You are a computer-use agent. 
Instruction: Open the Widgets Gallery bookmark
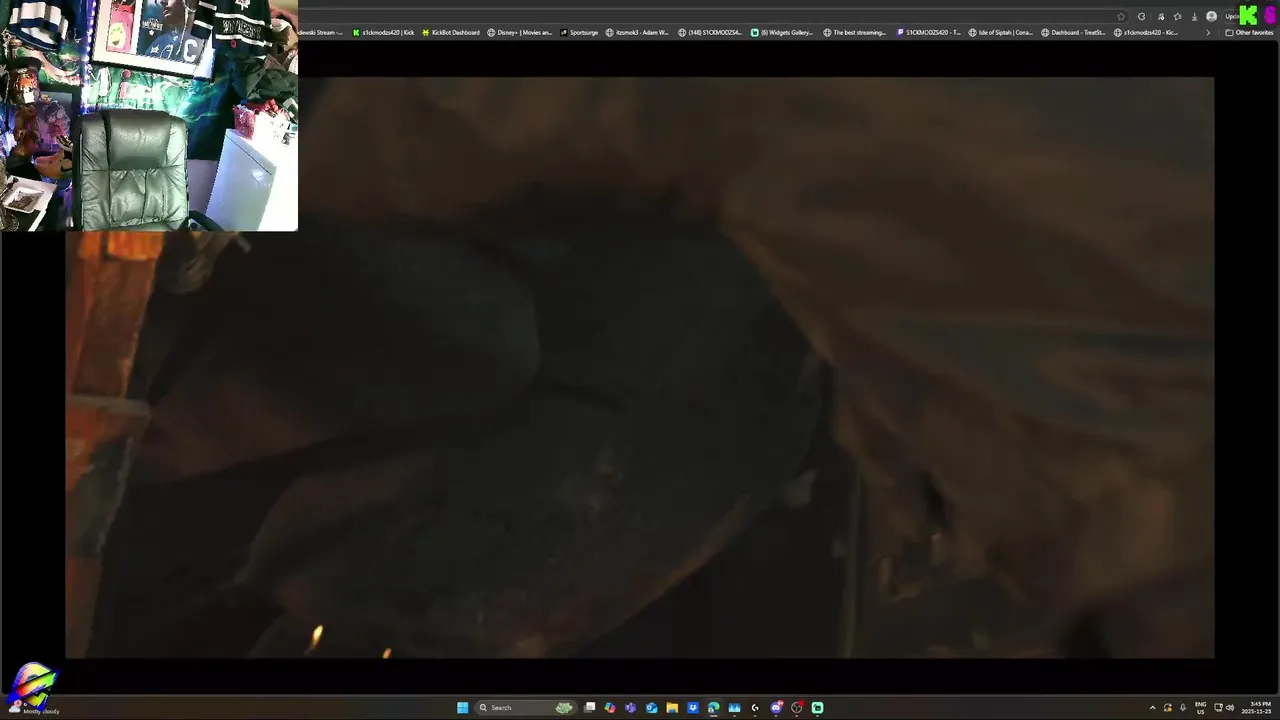pos(782,32)
